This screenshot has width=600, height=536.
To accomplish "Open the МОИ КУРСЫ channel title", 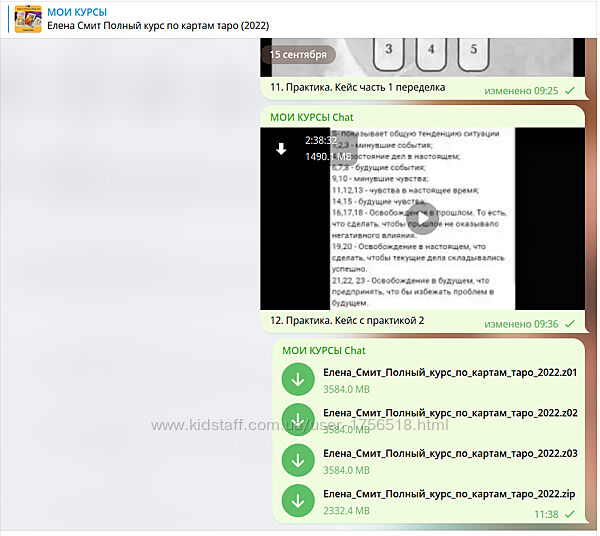I will [x=77, y=11].
